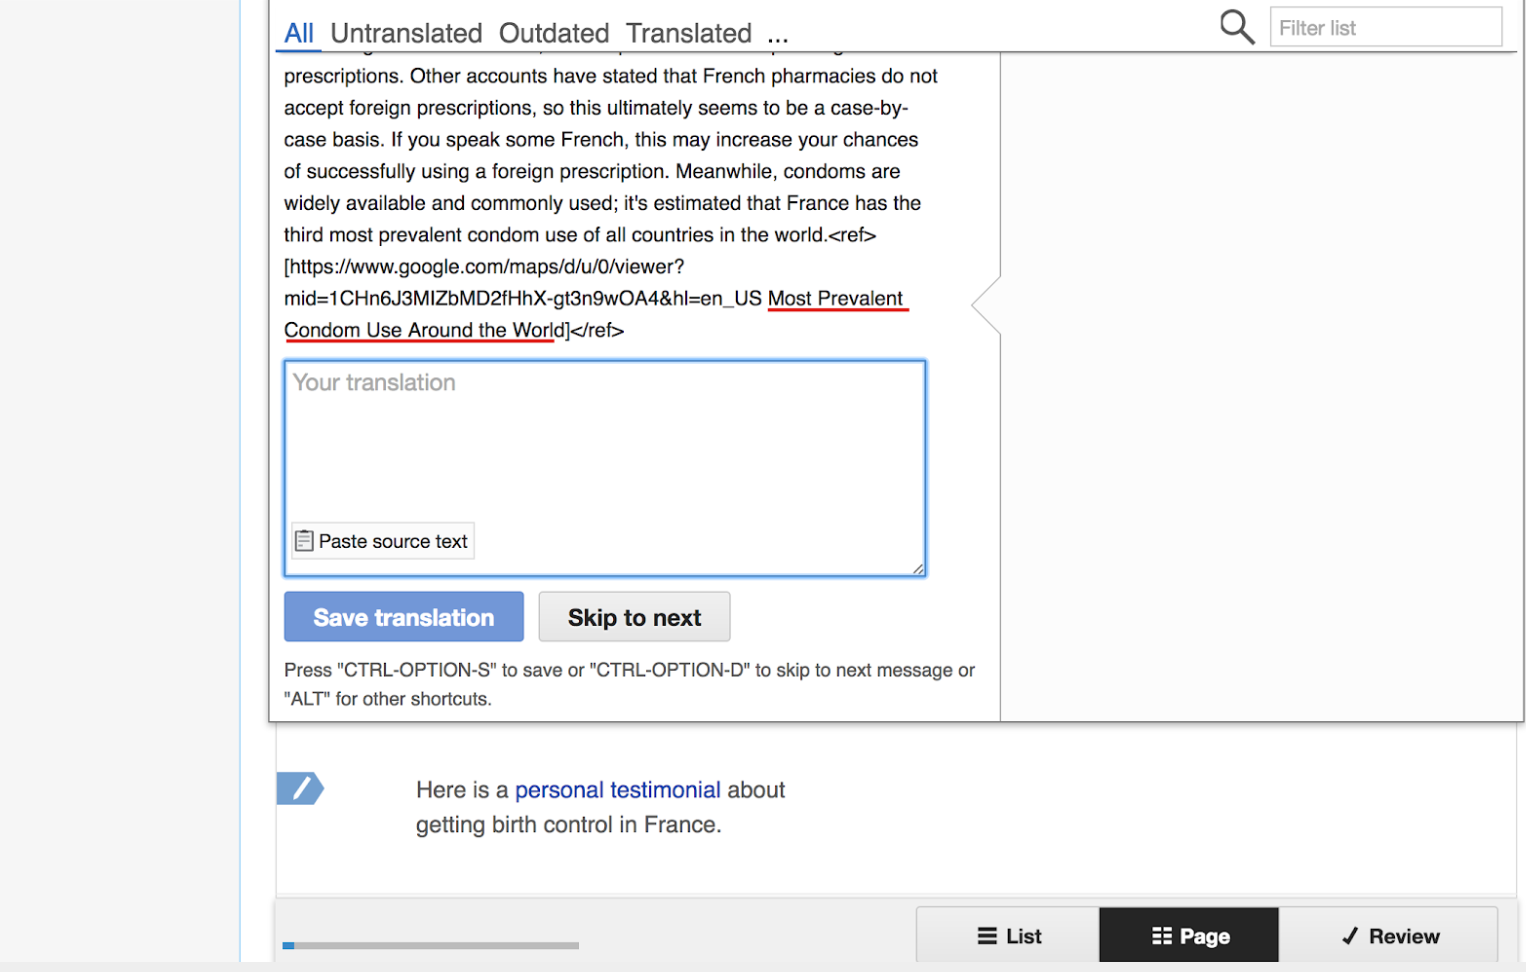
Task: Click the blue pencil edit icon
Action: click(299, 788)
